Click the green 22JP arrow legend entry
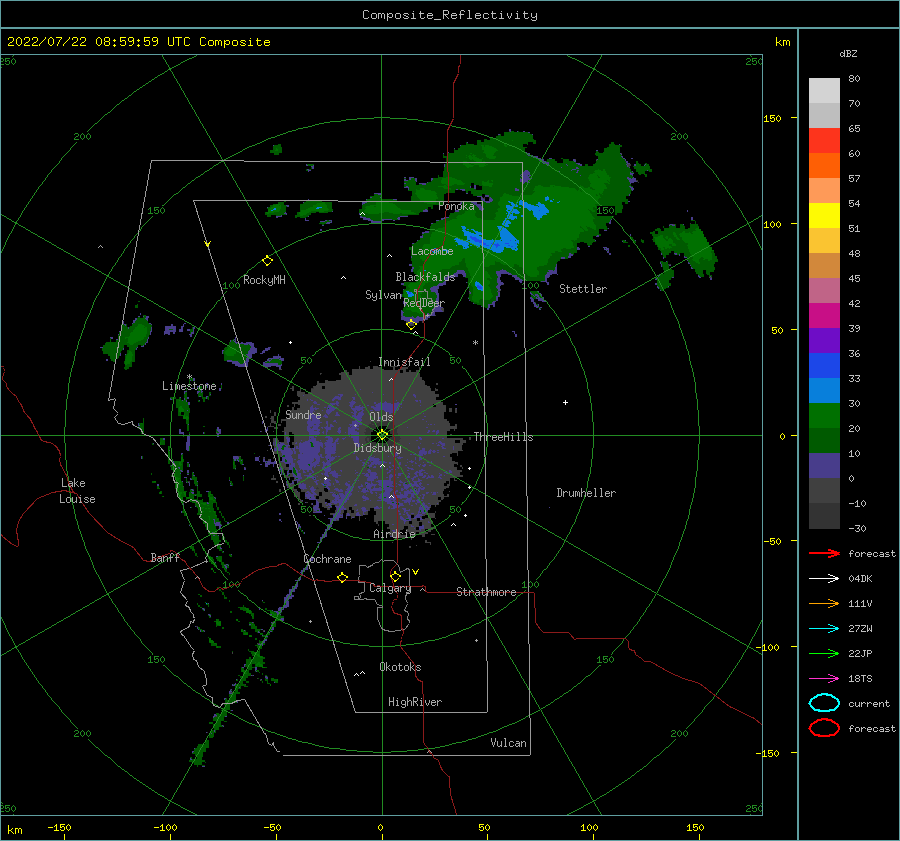Viewport: 900px width, 841px height. [824, 653]
